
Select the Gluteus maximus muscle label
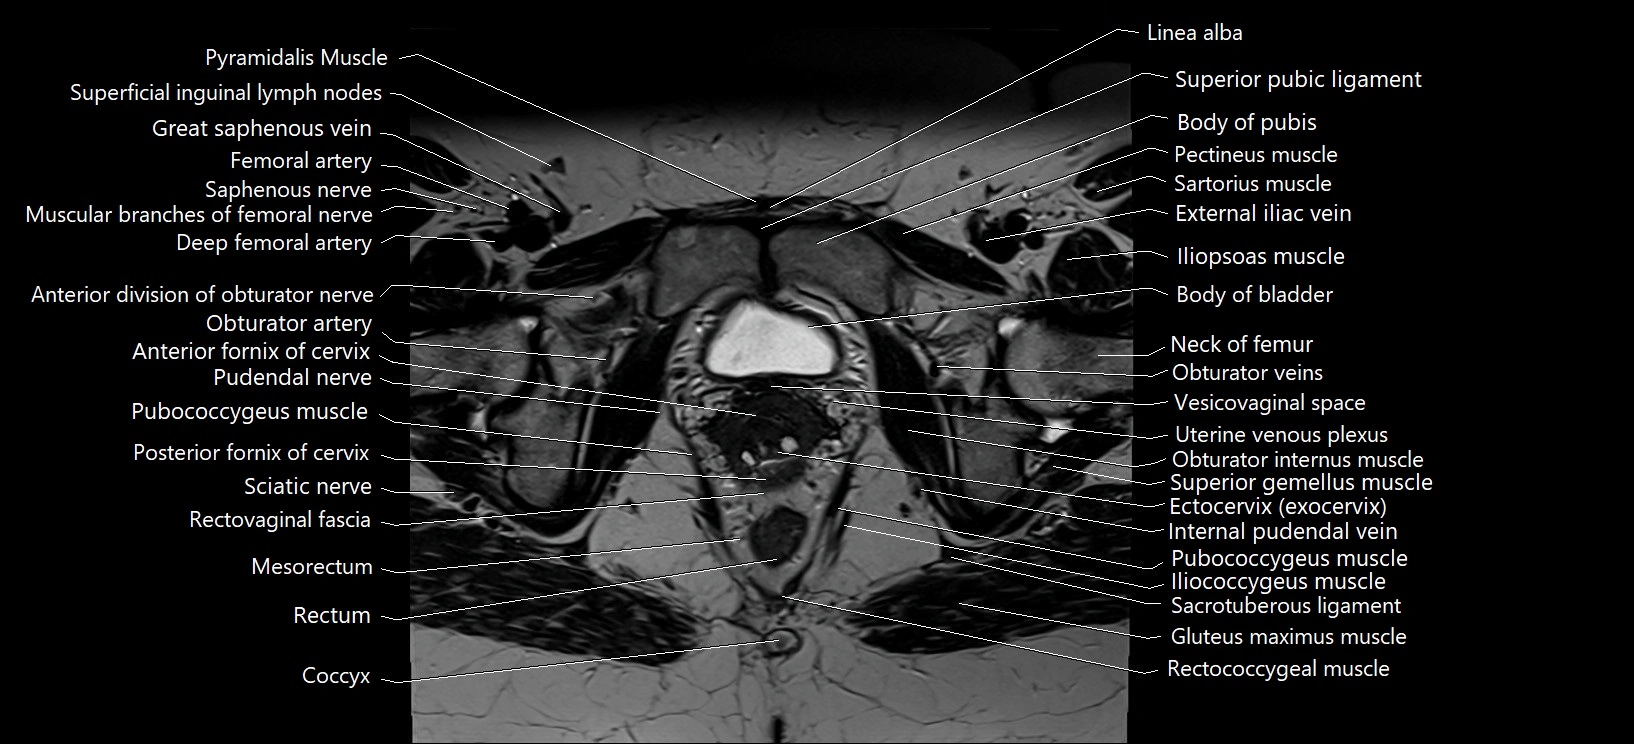point(1288,637)
